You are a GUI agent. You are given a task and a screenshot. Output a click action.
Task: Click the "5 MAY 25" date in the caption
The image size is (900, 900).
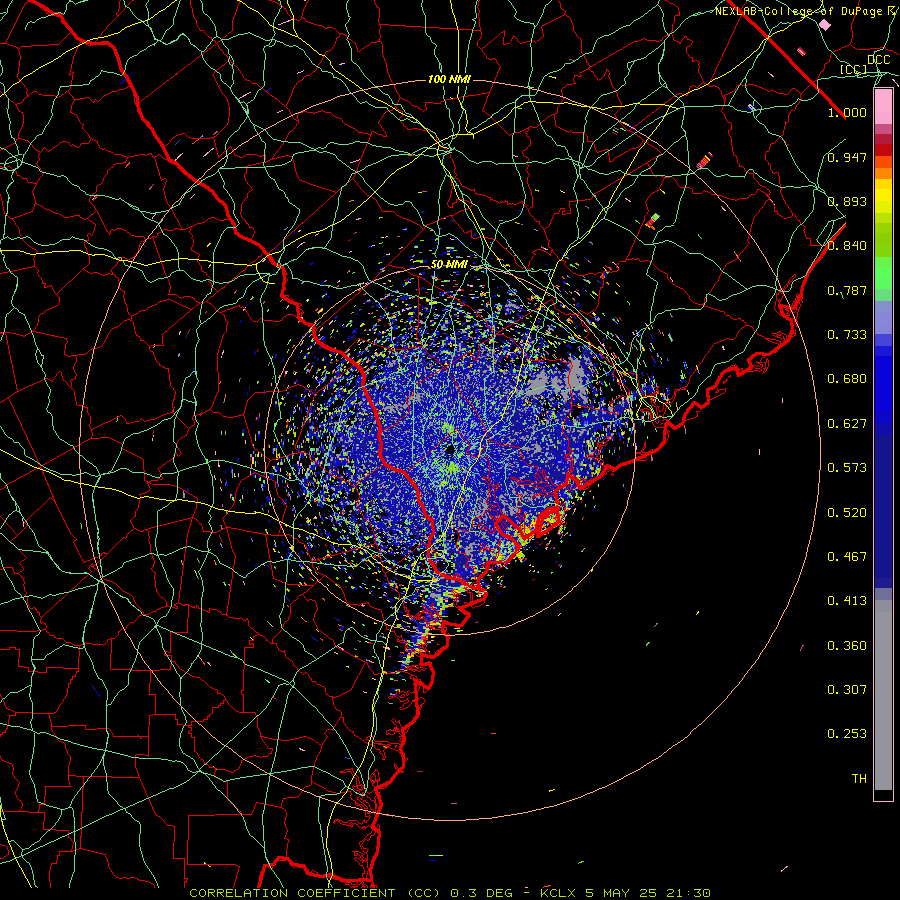[623, 893]
